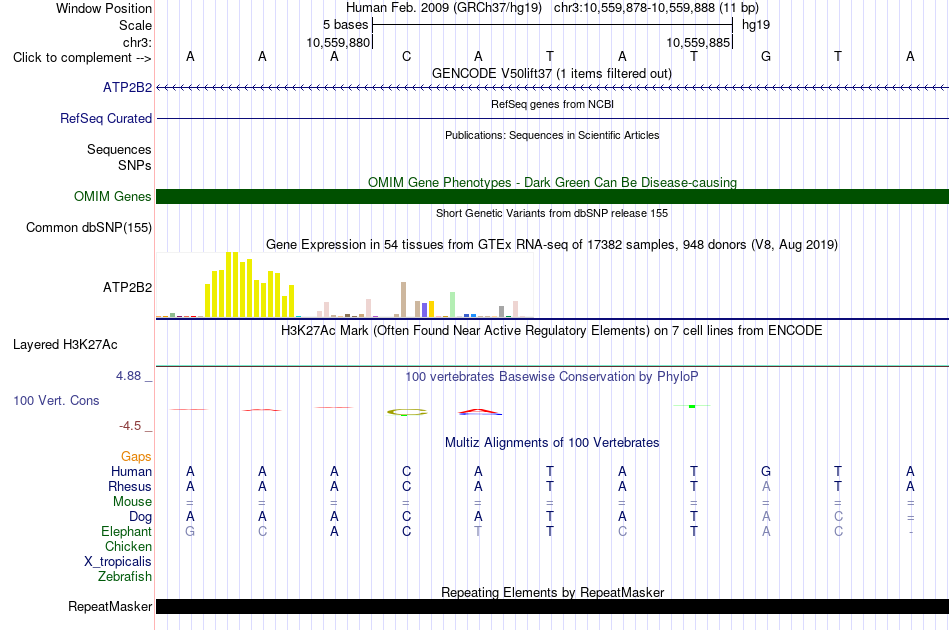Select the X_tropicalis species label
This screenshot has width=950, height=630.
[x=118, y=562]
